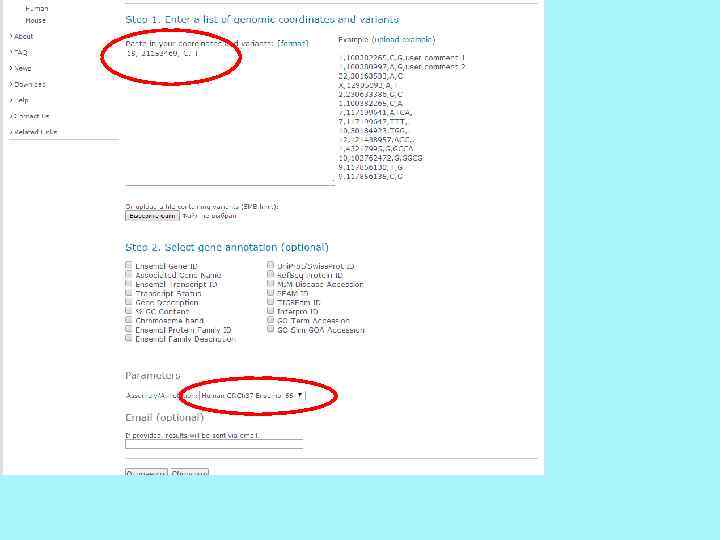The height and width of the screenshot is (540, 720).
Task: Click example line 10,102762472,G,GGCG
Action: pos(381,158)
